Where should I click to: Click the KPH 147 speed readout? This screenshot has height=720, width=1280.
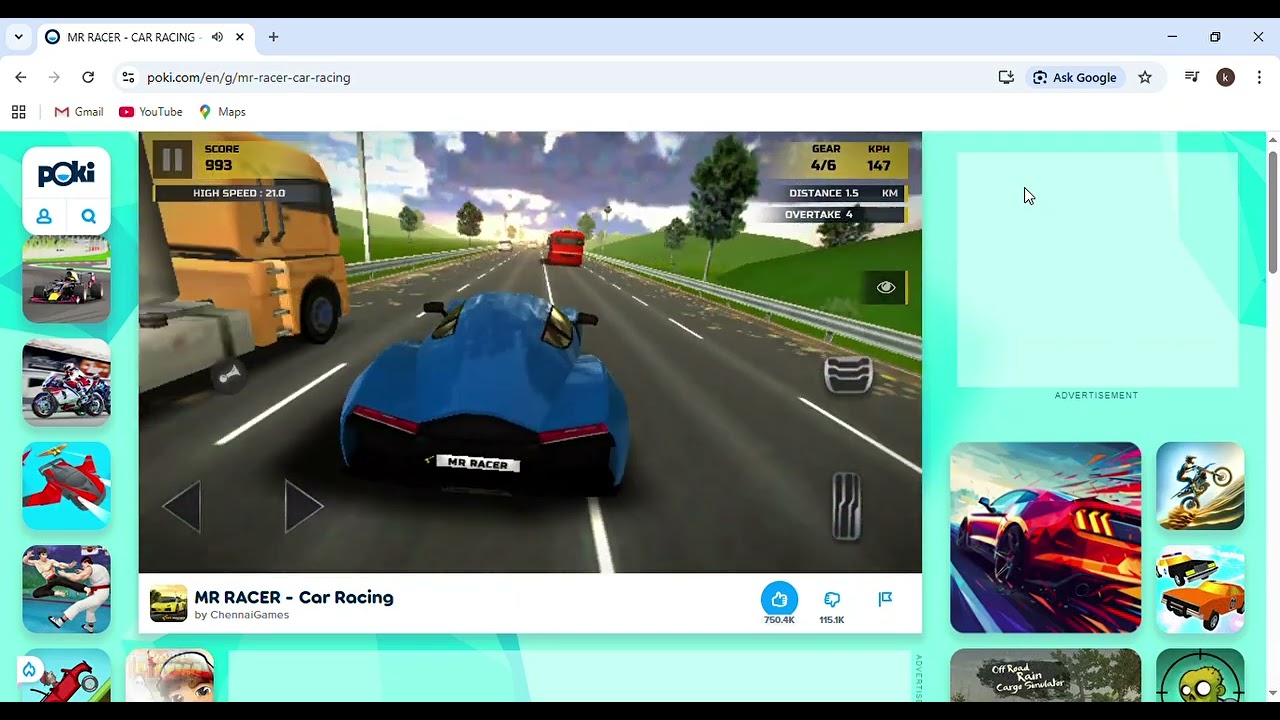pyautogui.click(x=879, y=158)
